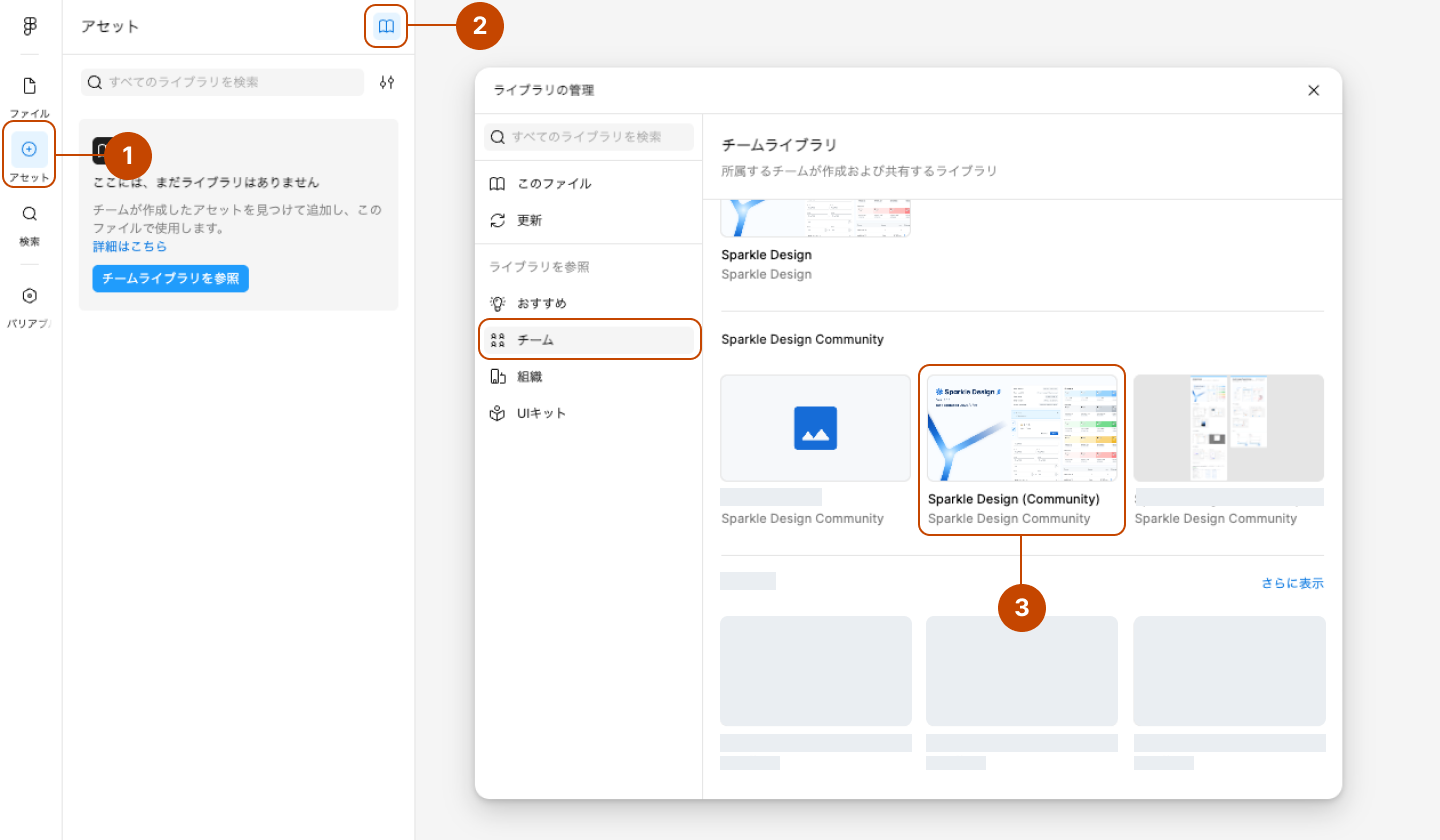This screenshot has width=1440, height=840.
Task: Select UIキット in library browser list
Action: (x=588, y=413)
